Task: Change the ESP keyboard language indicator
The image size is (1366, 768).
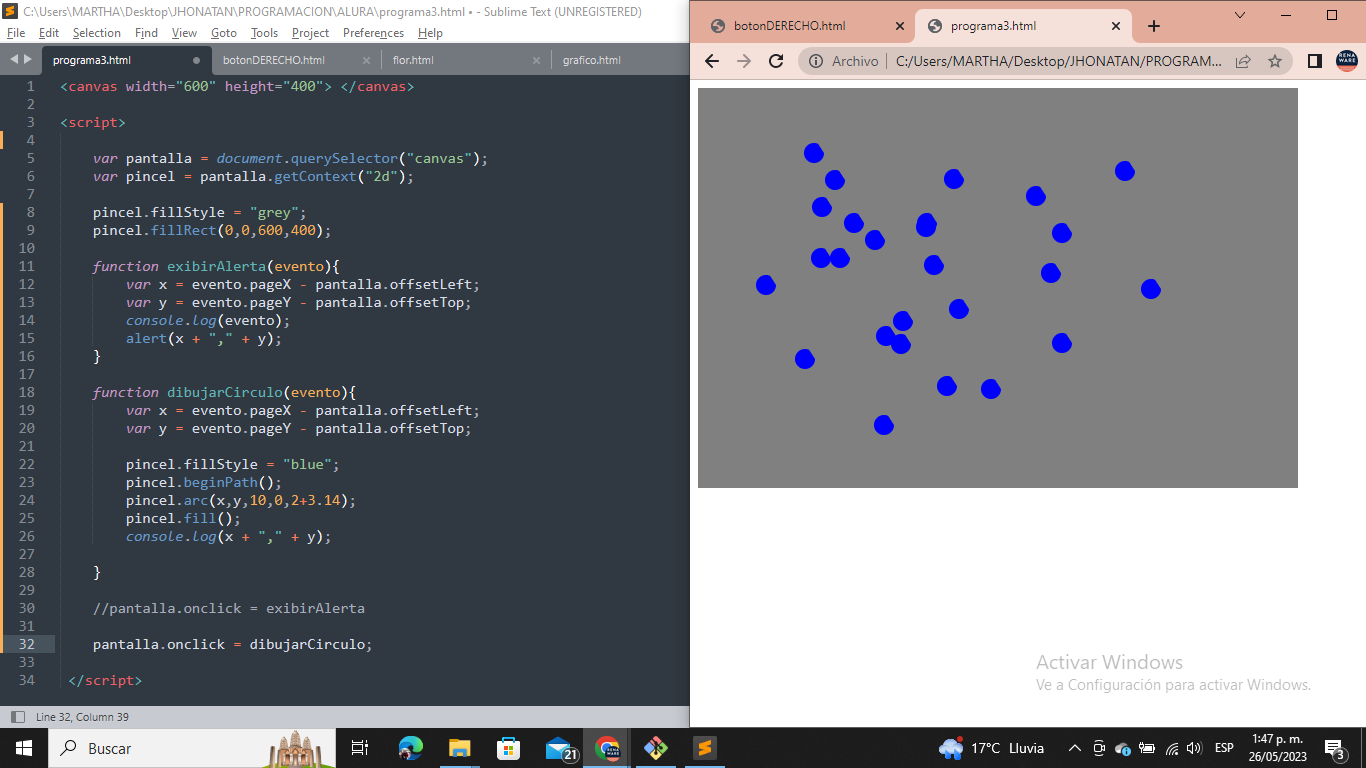Action: 1224,748
